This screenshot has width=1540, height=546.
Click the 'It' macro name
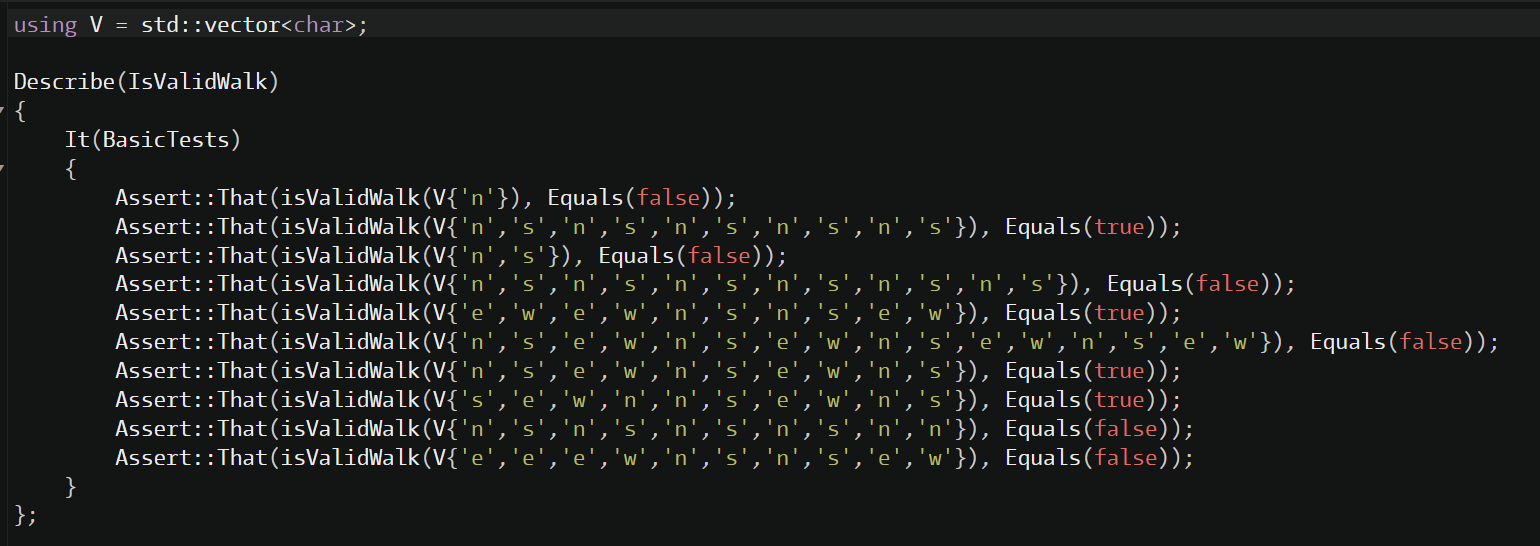tap(77, 140)
